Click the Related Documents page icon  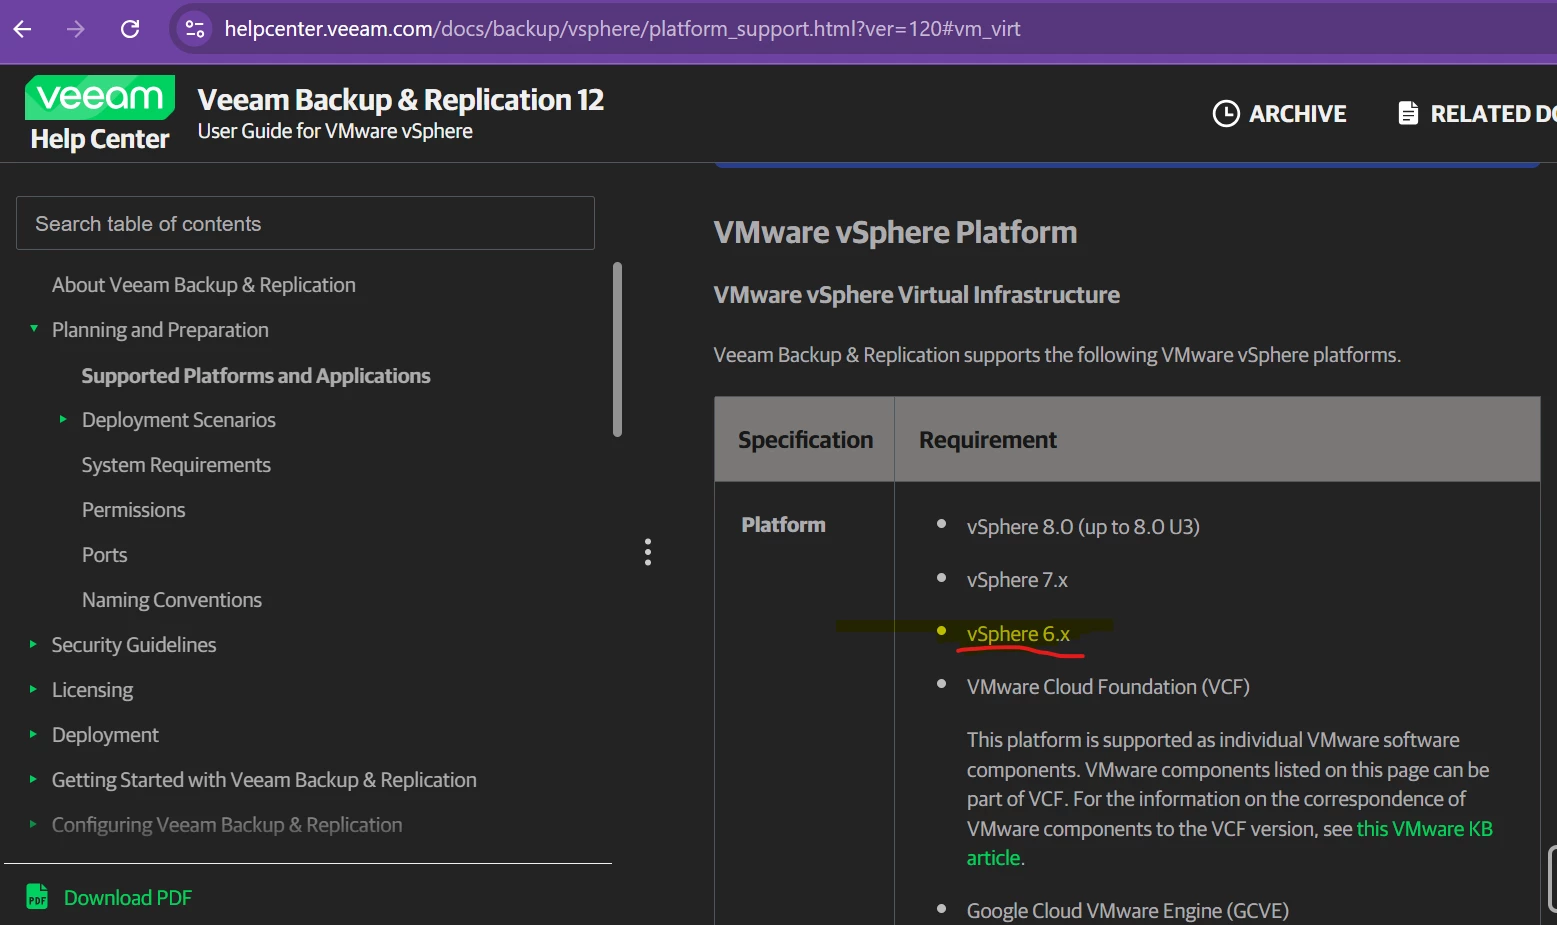[x=1408, y=113]
